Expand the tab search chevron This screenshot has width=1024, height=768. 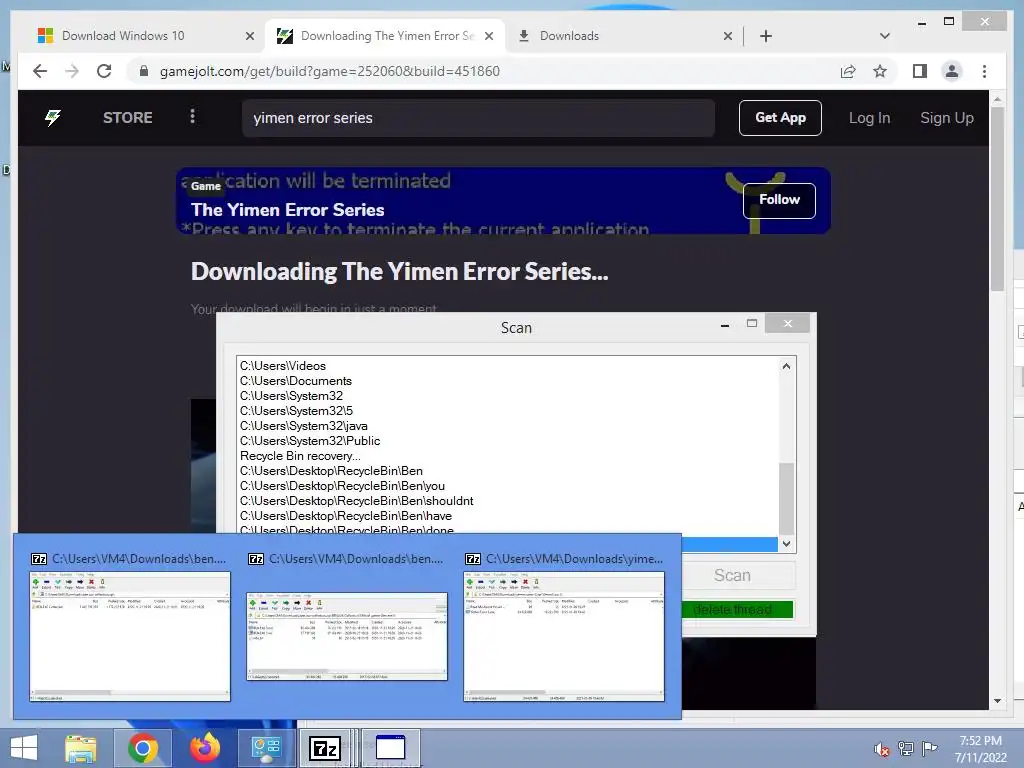(884, 36)
